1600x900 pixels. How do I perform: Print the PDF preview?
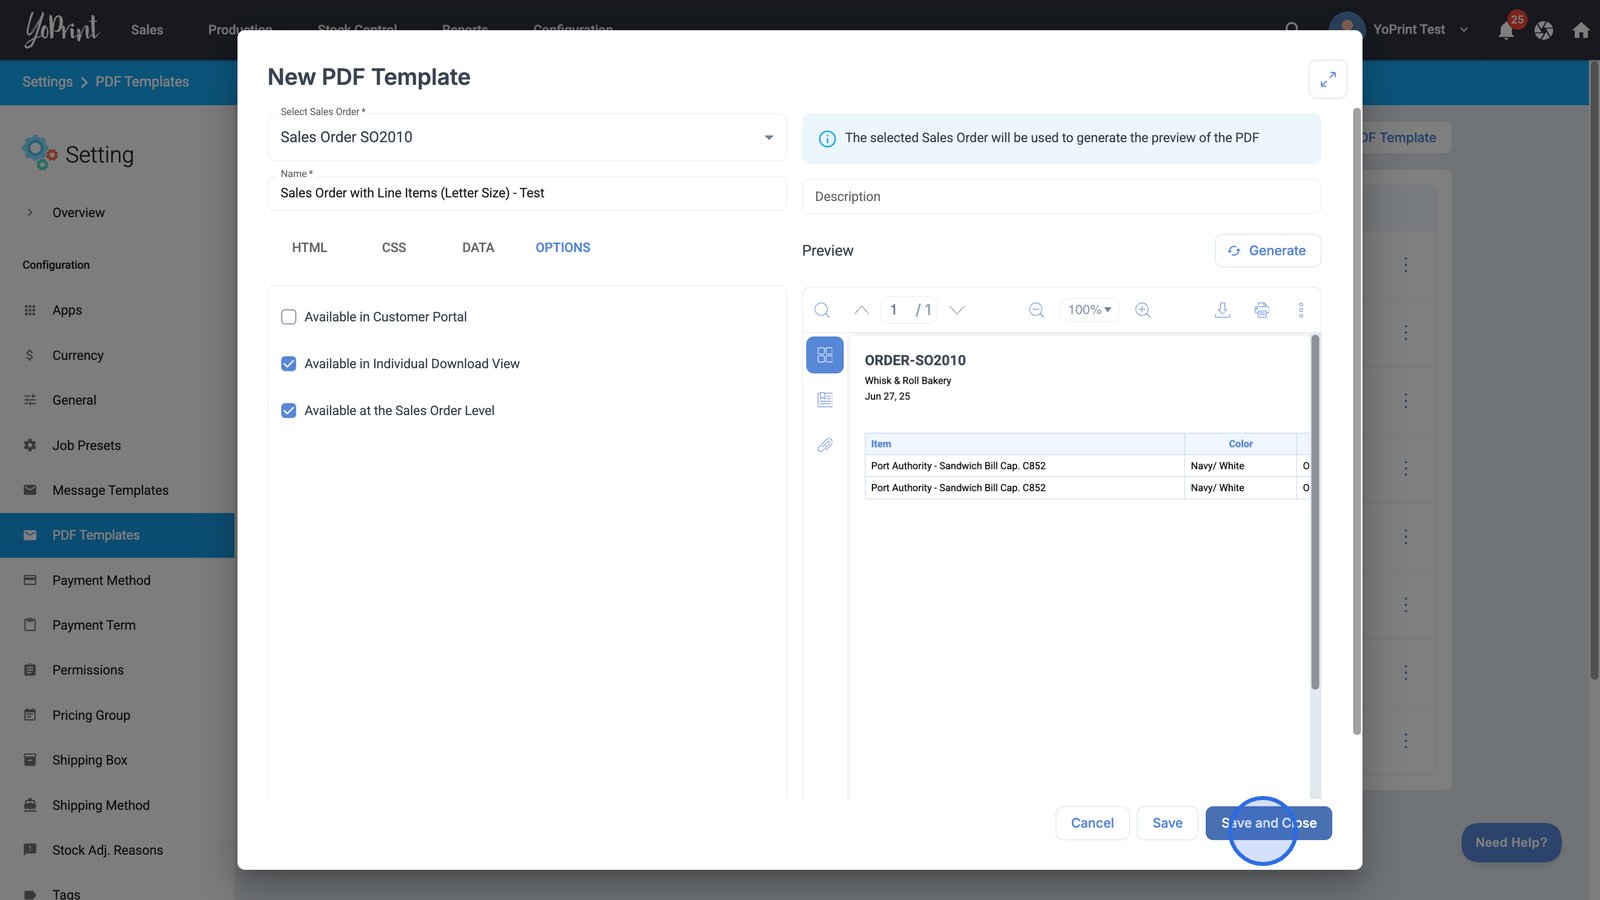(x=1262, y=310)
